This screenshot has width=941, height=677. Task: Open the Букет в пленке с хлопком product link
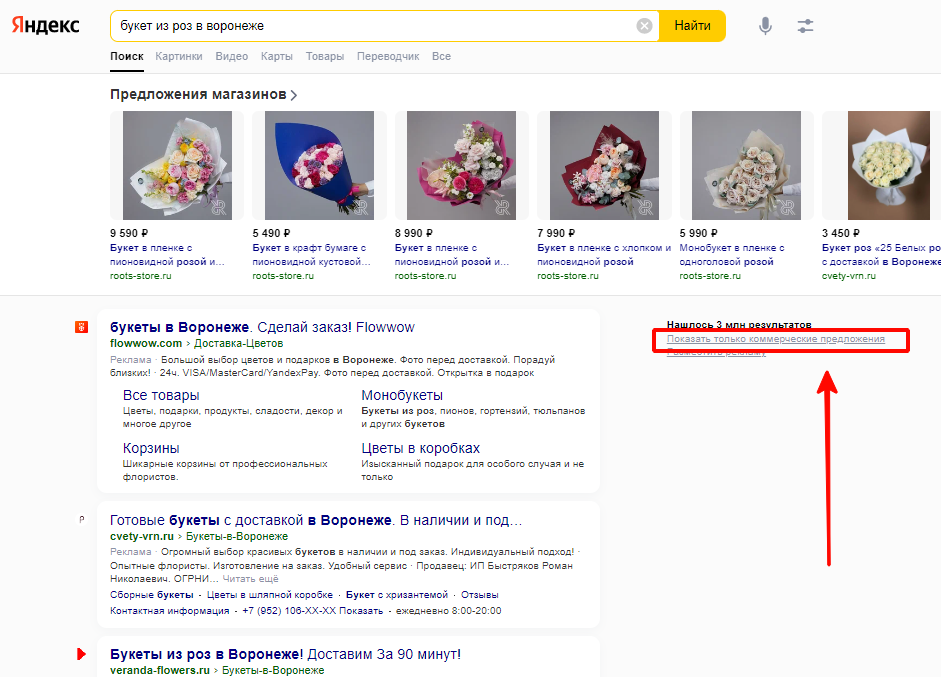pyautogui.click(x=604, y=254)
